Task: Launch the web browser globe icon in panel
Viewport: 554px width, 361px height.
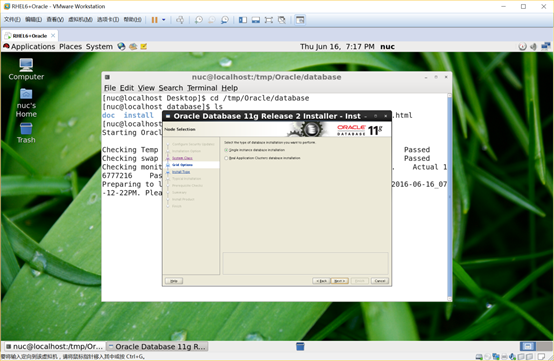Action: point(122,46)
